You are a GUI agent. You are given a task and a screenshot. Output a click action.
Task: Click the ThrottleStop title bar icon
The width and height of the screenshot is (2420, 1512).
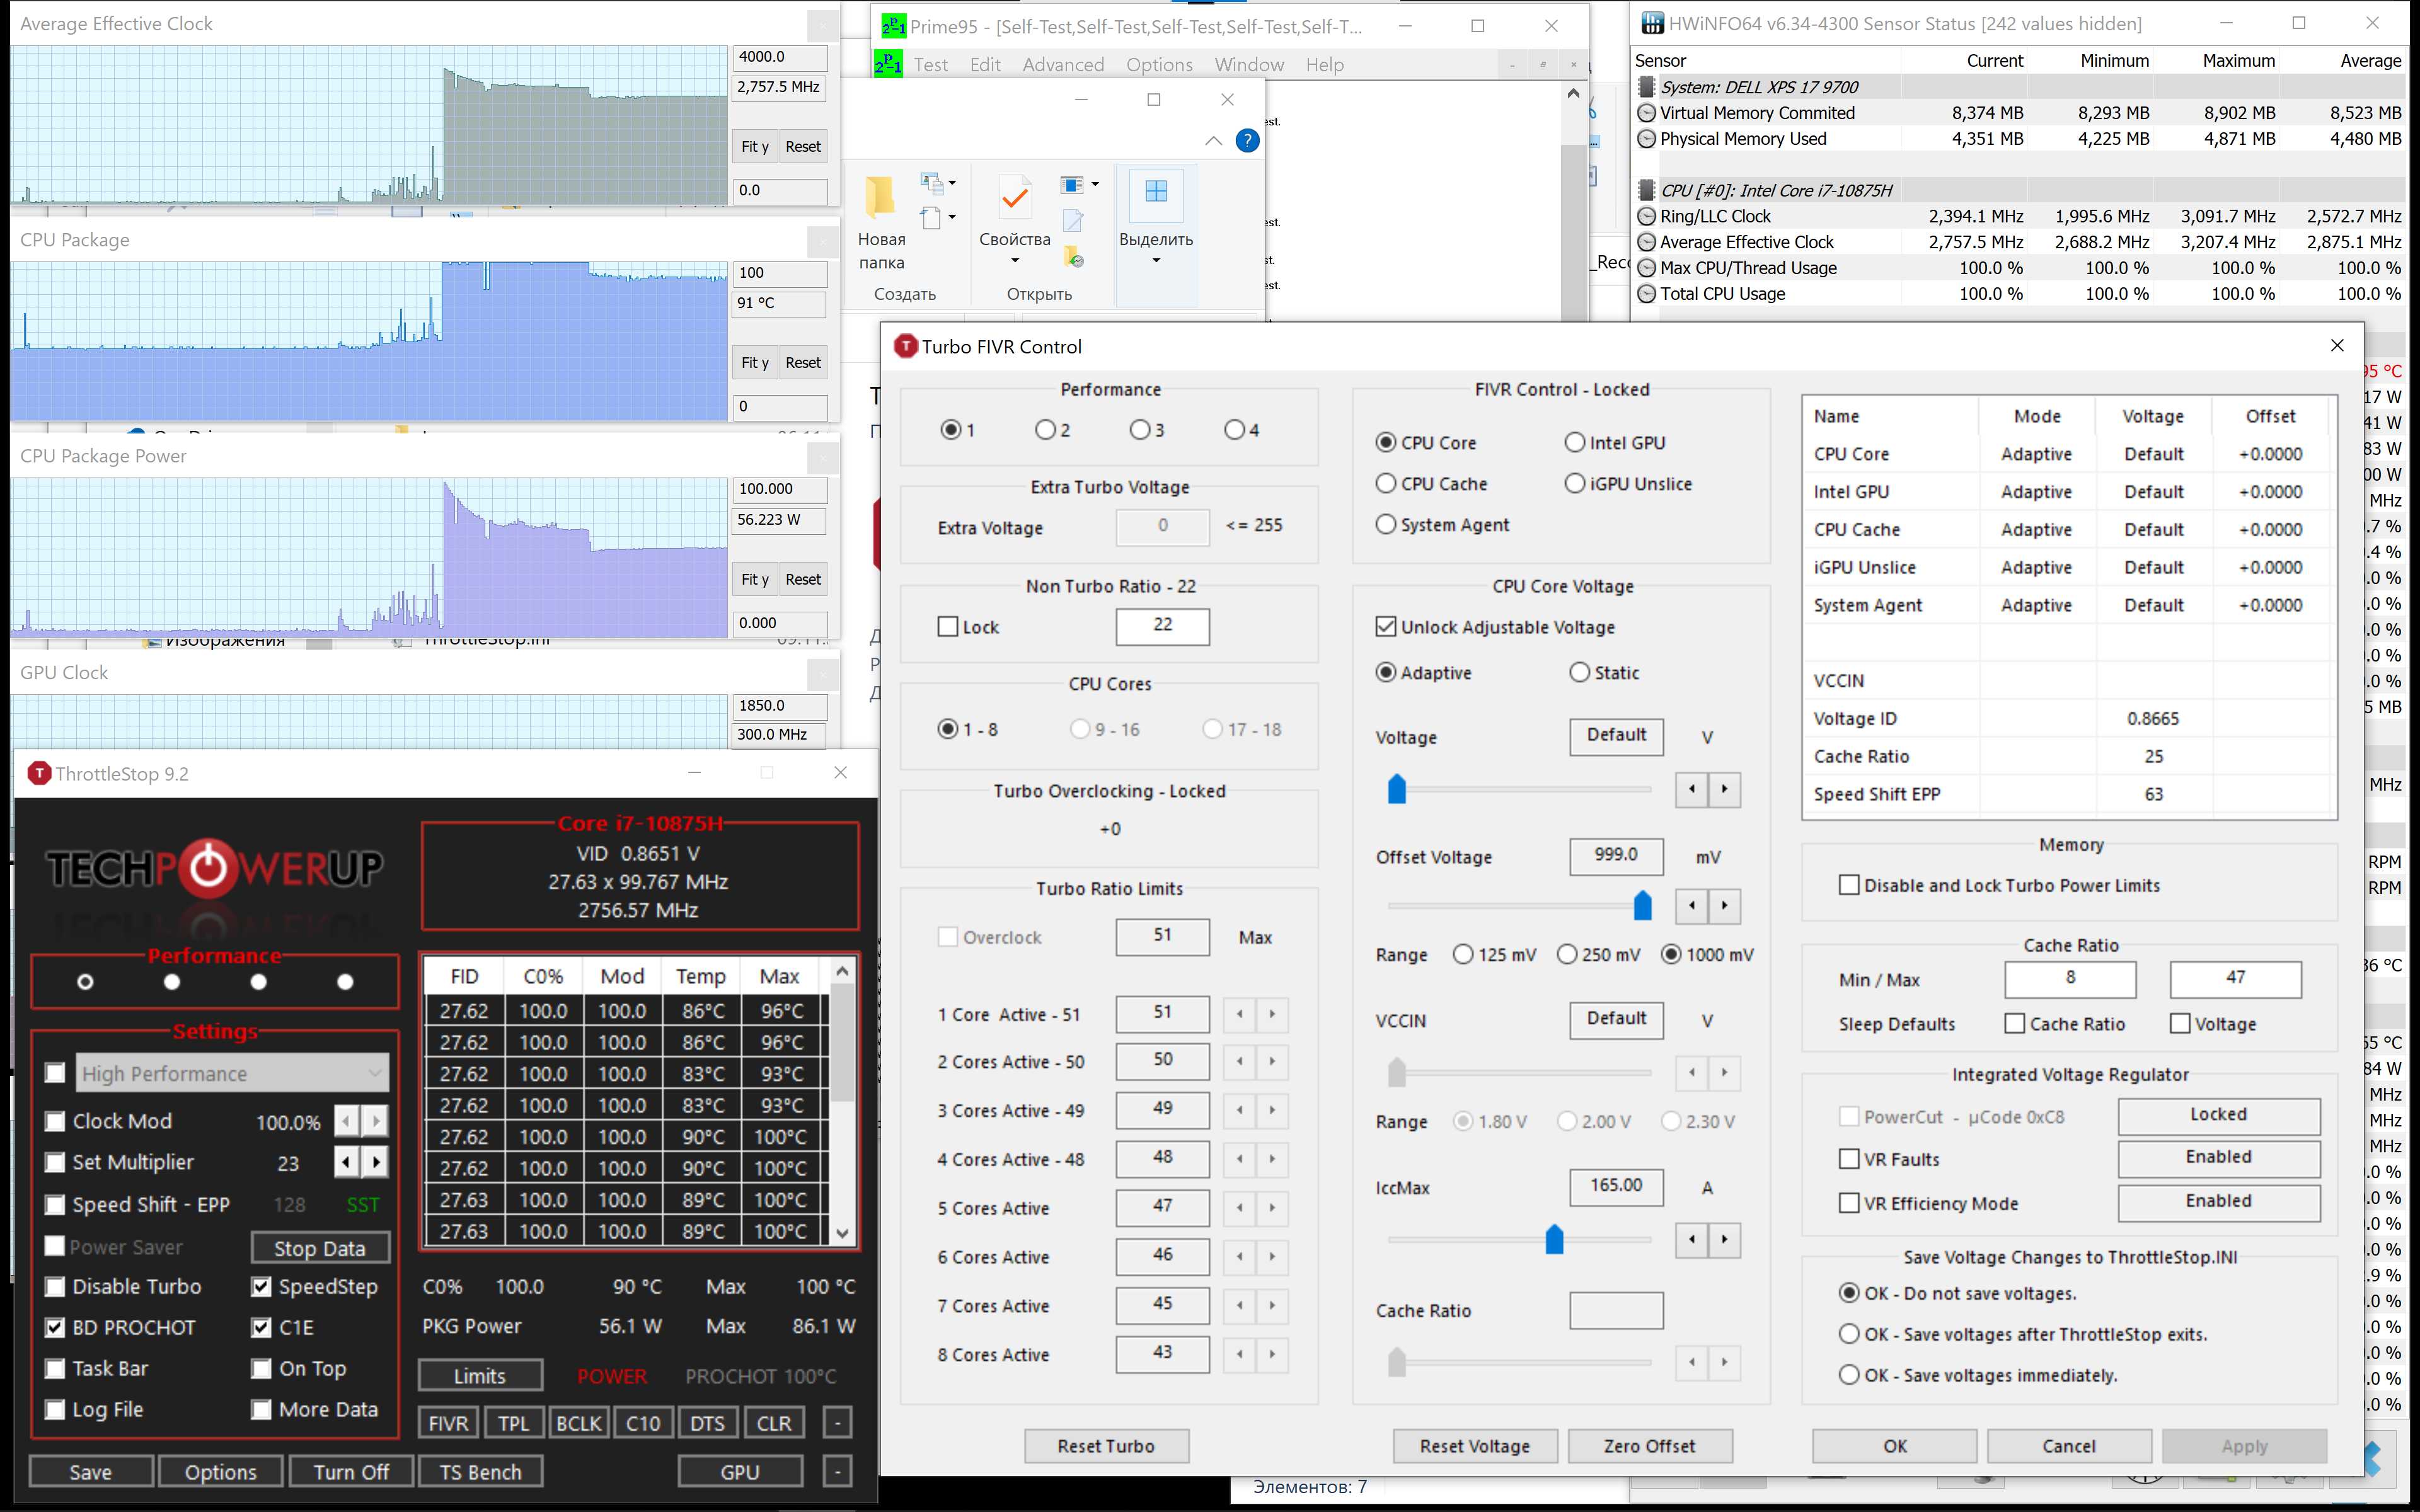[39, 773]
